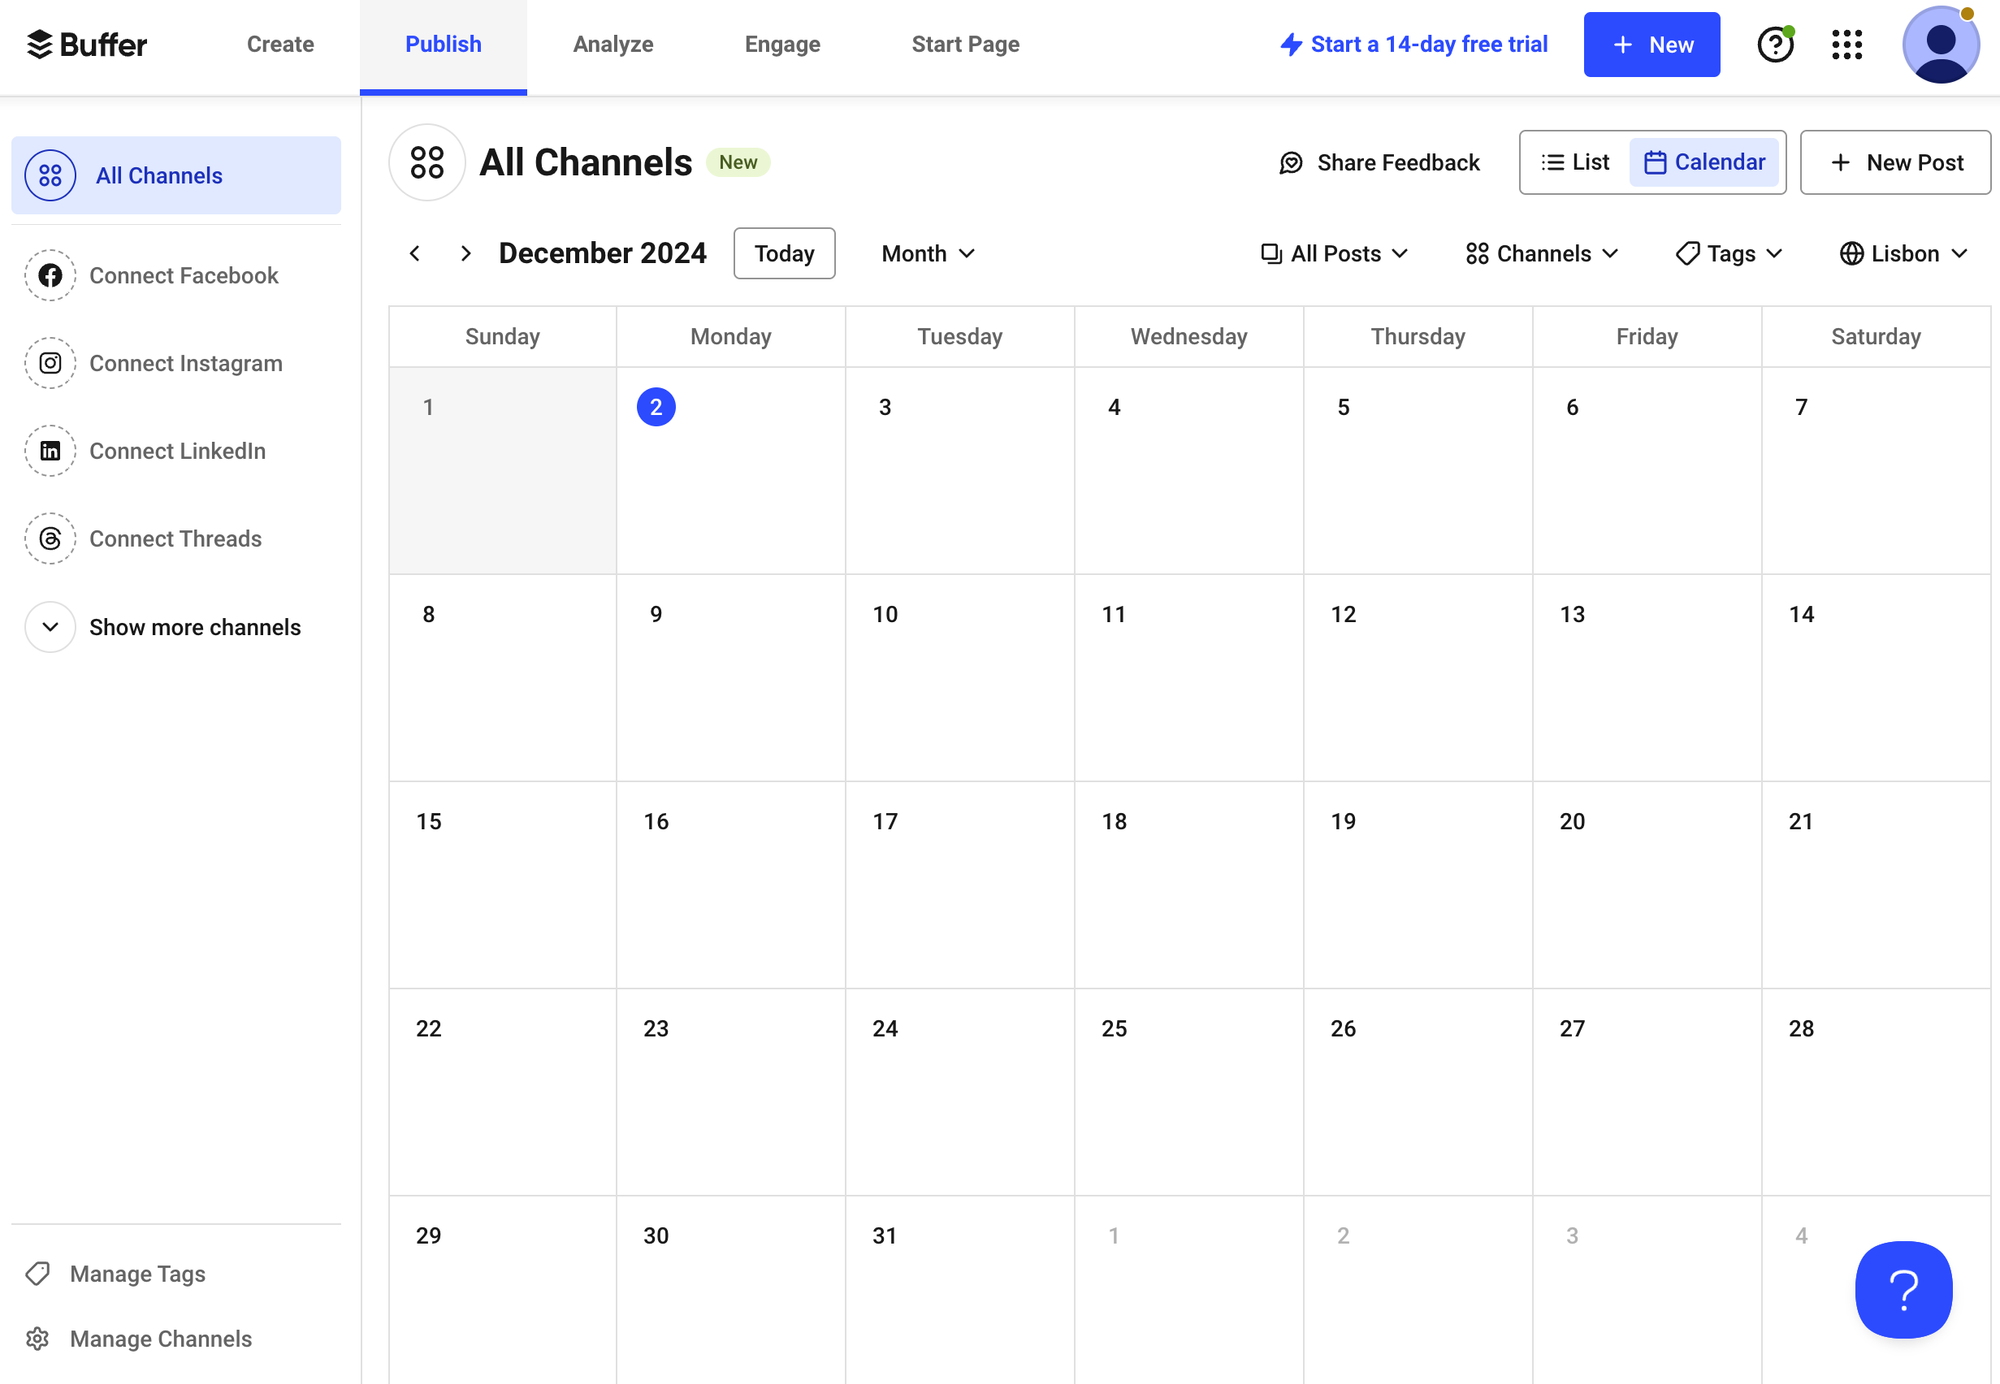Open the help question mark icon
The image size is (2000, 1384).
click(1775, 44)
